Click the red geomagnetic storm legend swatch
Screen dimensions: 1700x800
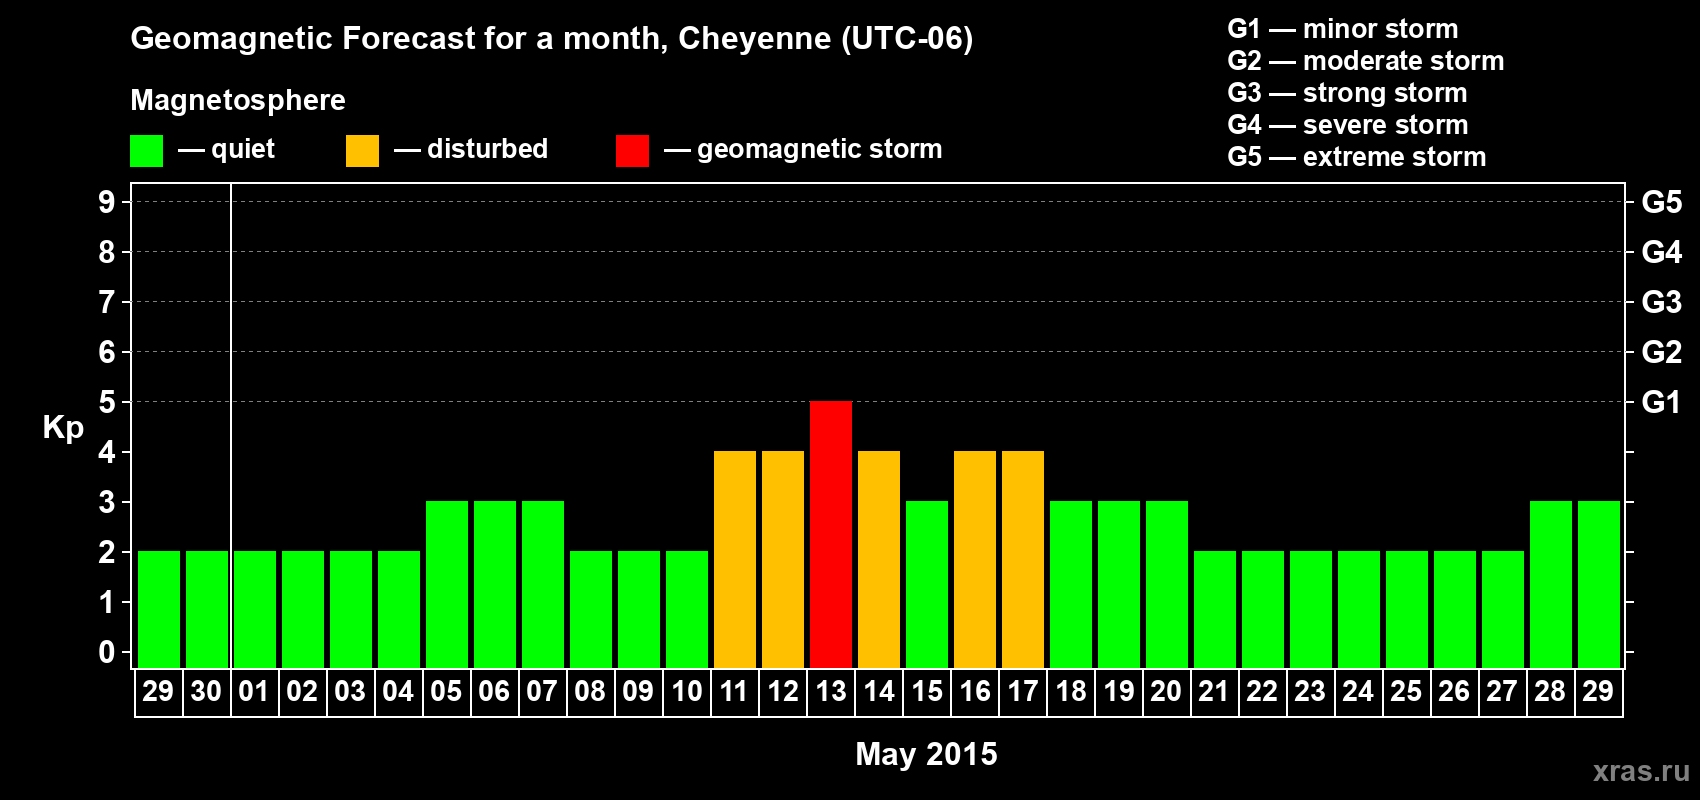(x=632, y=151)
